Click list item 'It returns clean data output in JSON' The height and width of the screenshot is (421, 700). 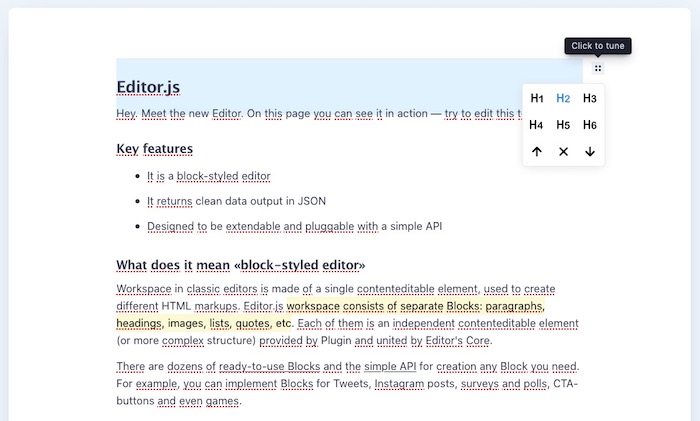click(237, 201)
